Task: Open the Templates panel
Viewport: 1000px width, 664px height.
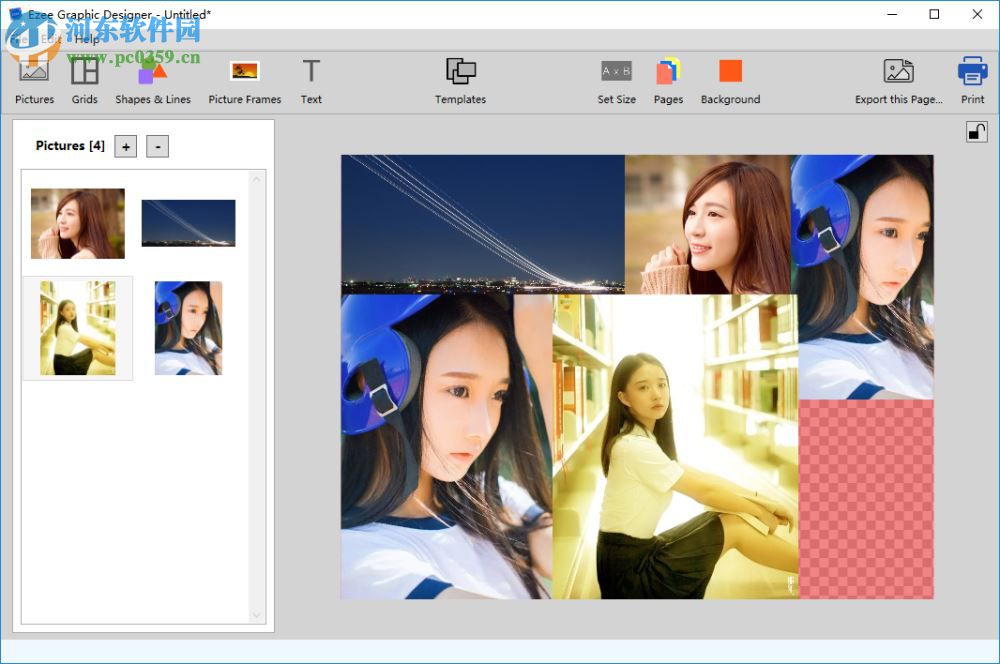Action: tap(460, 78)
